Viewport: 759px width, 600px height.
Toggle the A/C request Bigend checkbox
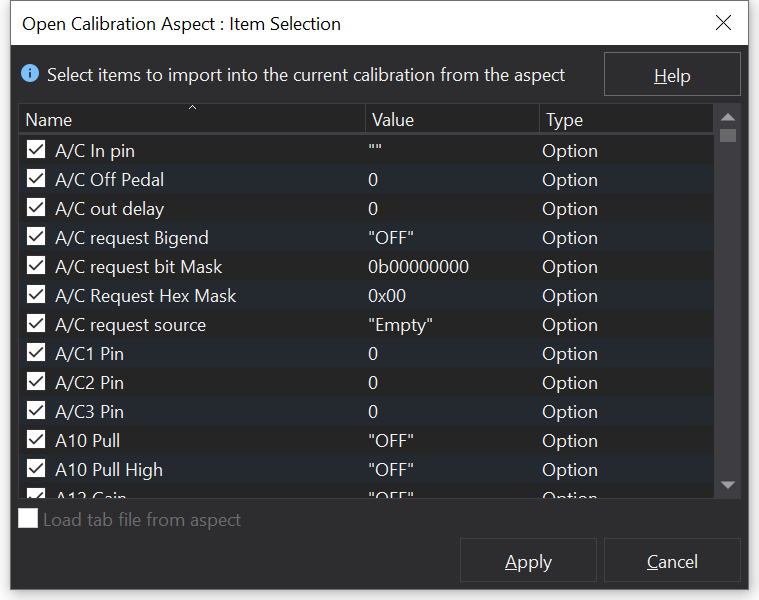tap(36, 237)
